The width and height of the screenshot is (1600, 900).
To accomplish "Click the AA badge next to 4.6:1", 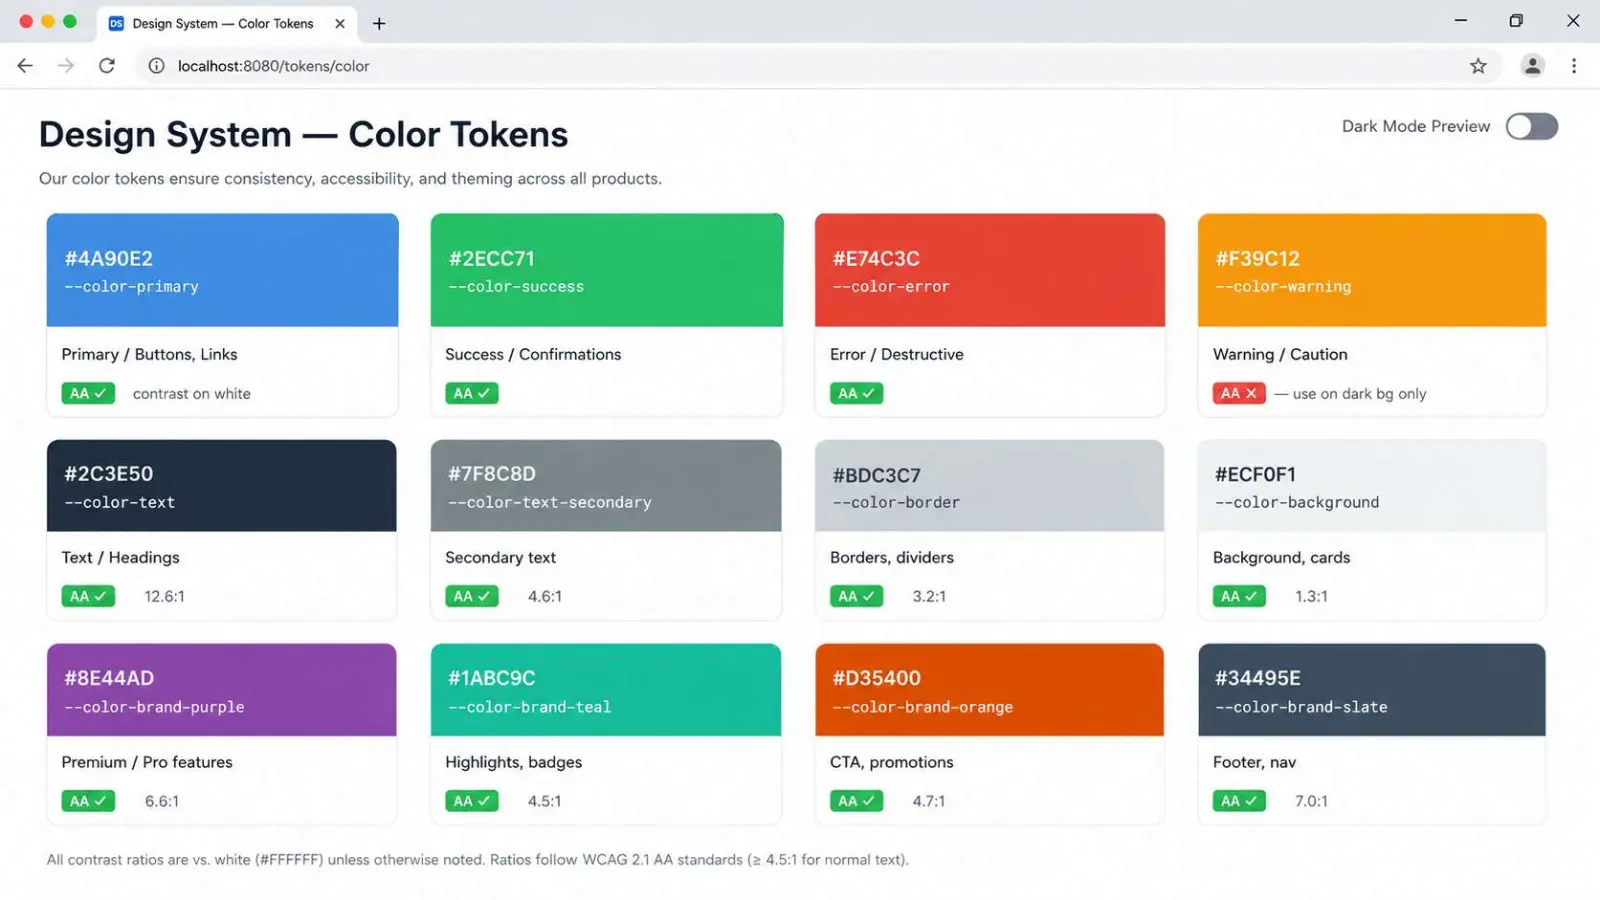I will point(472,596).
